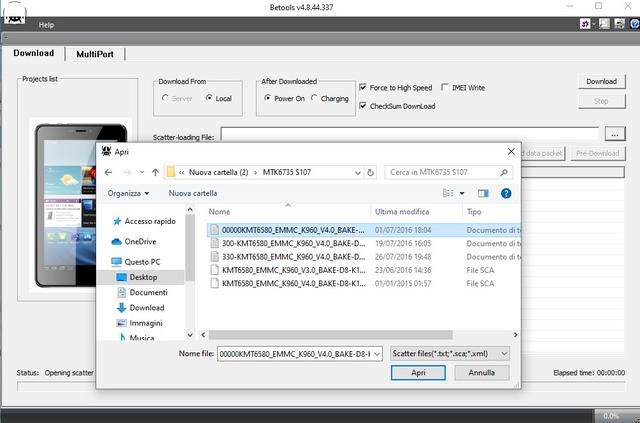The height and width of the screenshot is (423, 640).
Task: Browse scatter-loading file with ... button
Action: [x=615, y=134]
